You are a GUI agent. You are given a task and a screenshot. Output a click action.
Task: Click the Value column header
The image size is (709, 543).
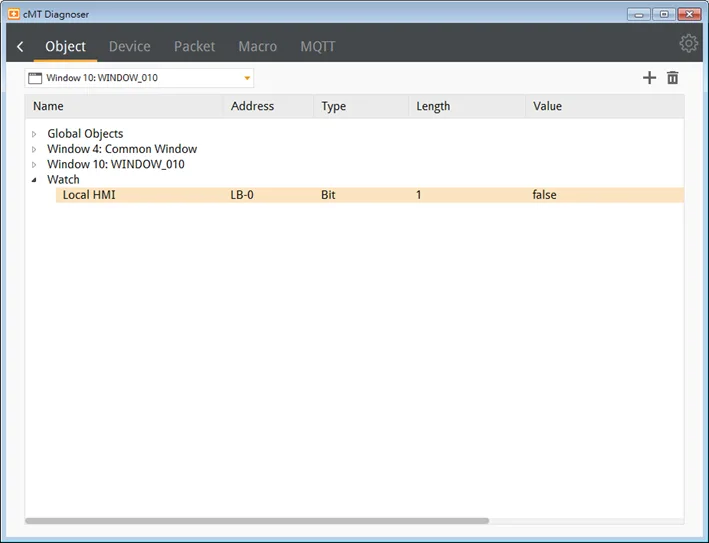[605, 106]
